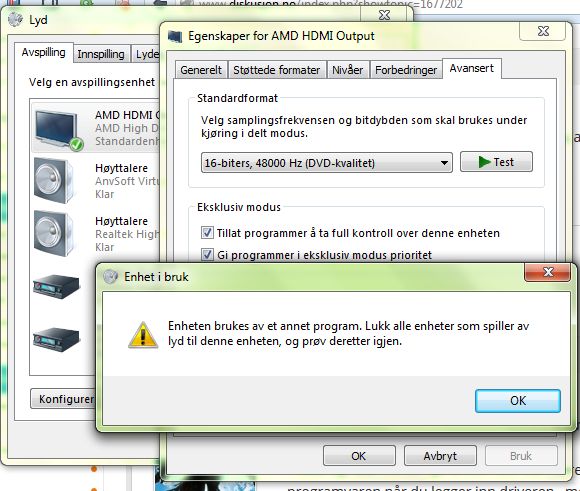The height and width of the screenshot is (491, 580).
Task: Click the Lyd window speaker title icon
Action: 16,19
